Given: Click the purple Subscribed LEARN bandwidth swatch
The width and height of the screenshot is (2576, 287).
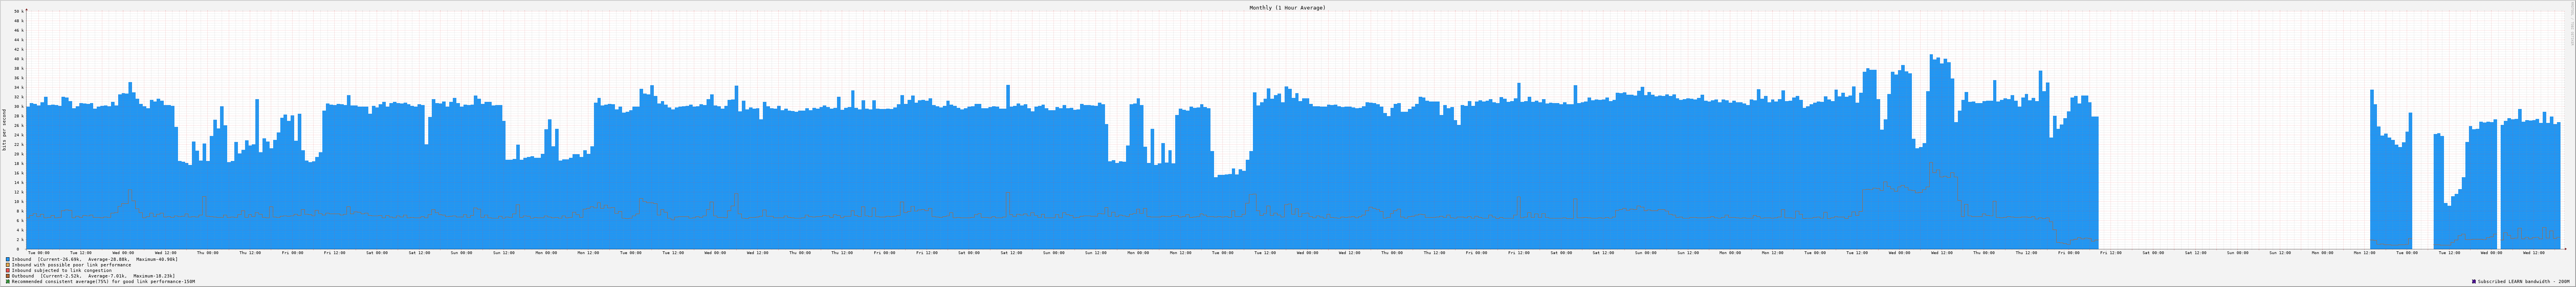Looking at the screenshot, I should 2474,282.
